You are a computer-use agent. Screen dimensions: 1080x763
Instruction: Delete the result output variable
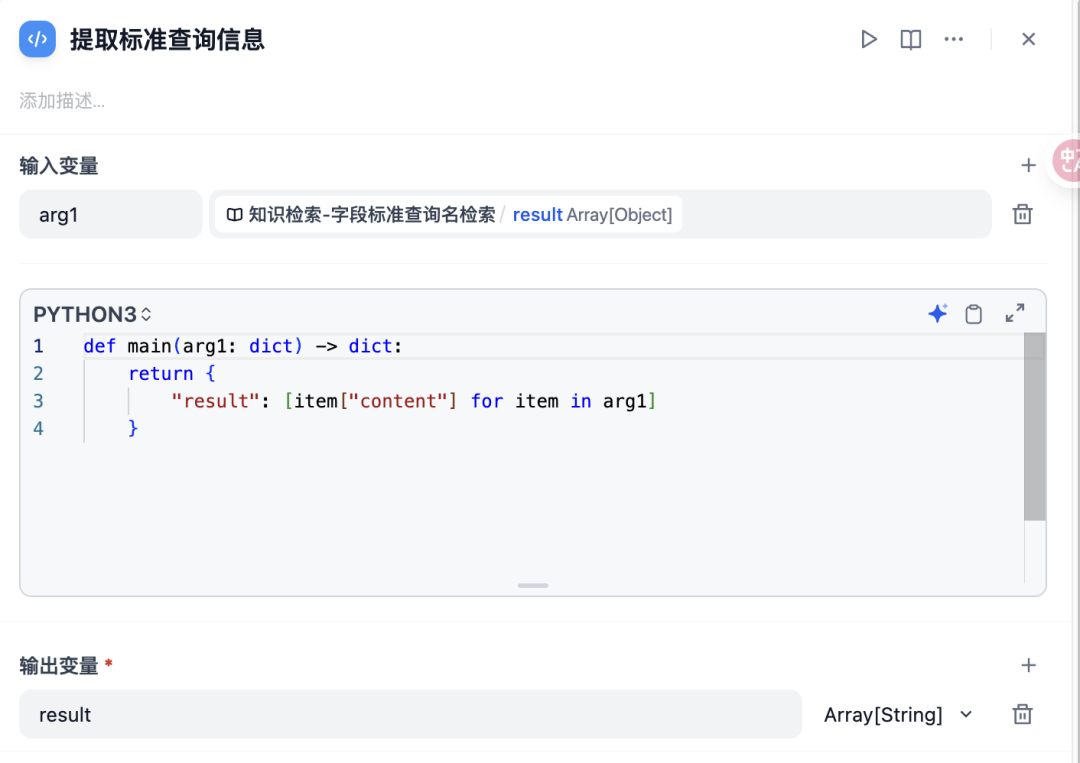[x=1022, y=714]
